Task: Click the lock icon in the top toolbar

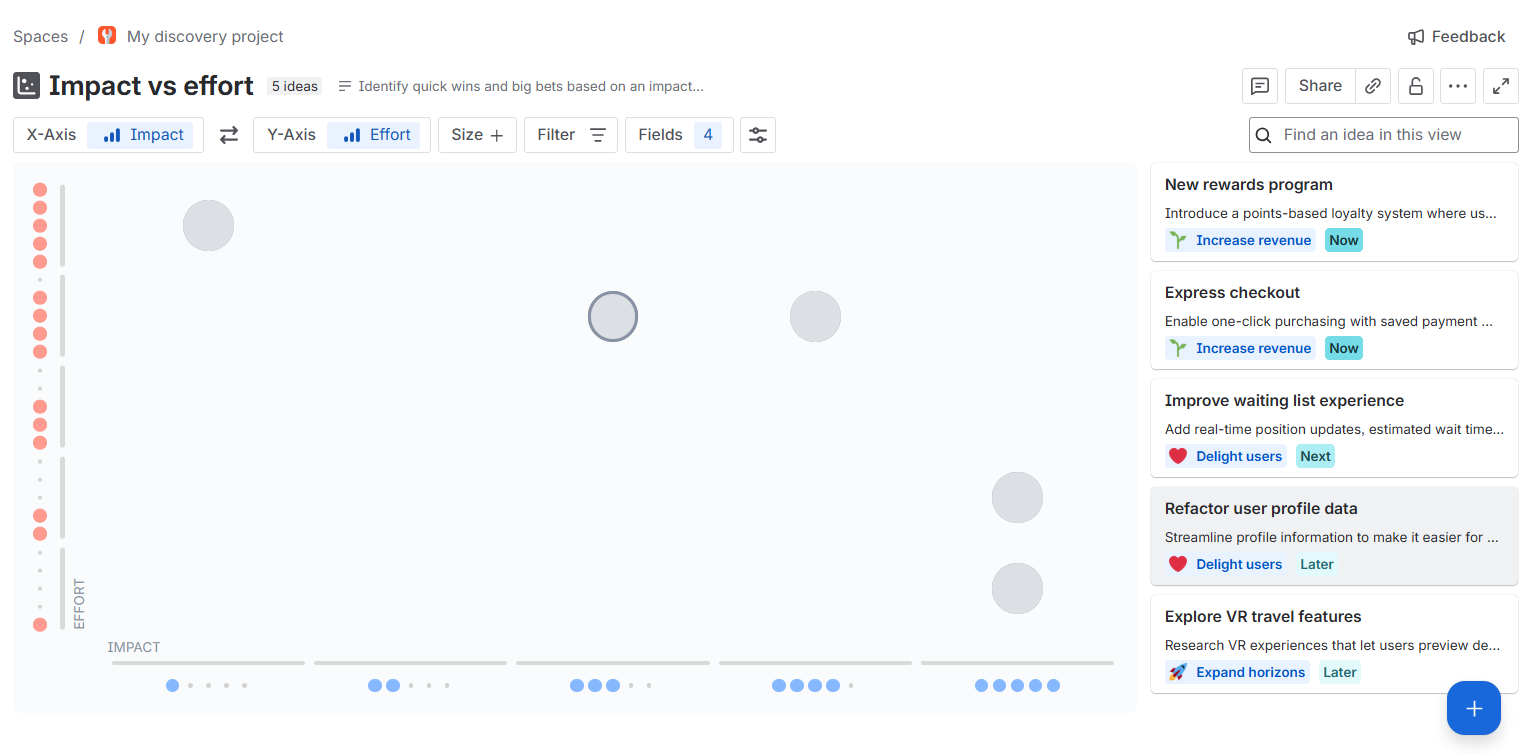Action: coord(1415,85)
